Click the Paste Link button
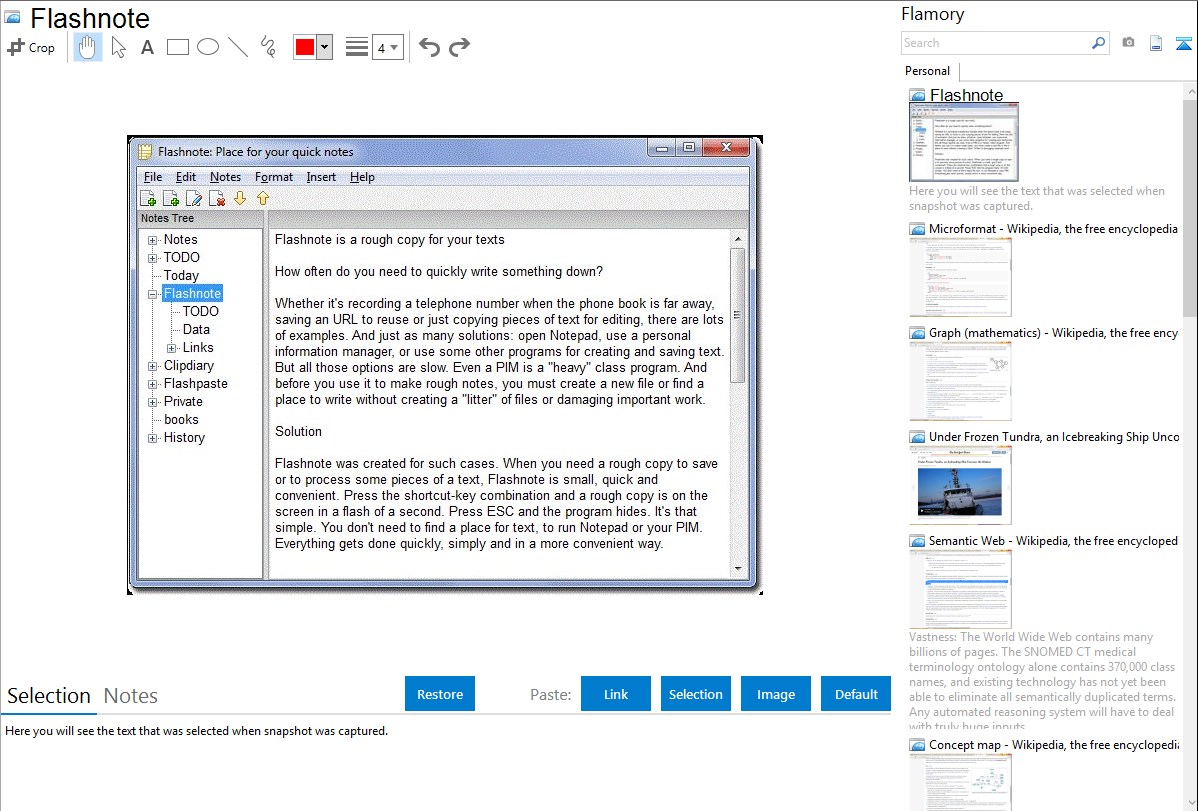Screen dimensions: 1198x811 [x=616, y=694]
